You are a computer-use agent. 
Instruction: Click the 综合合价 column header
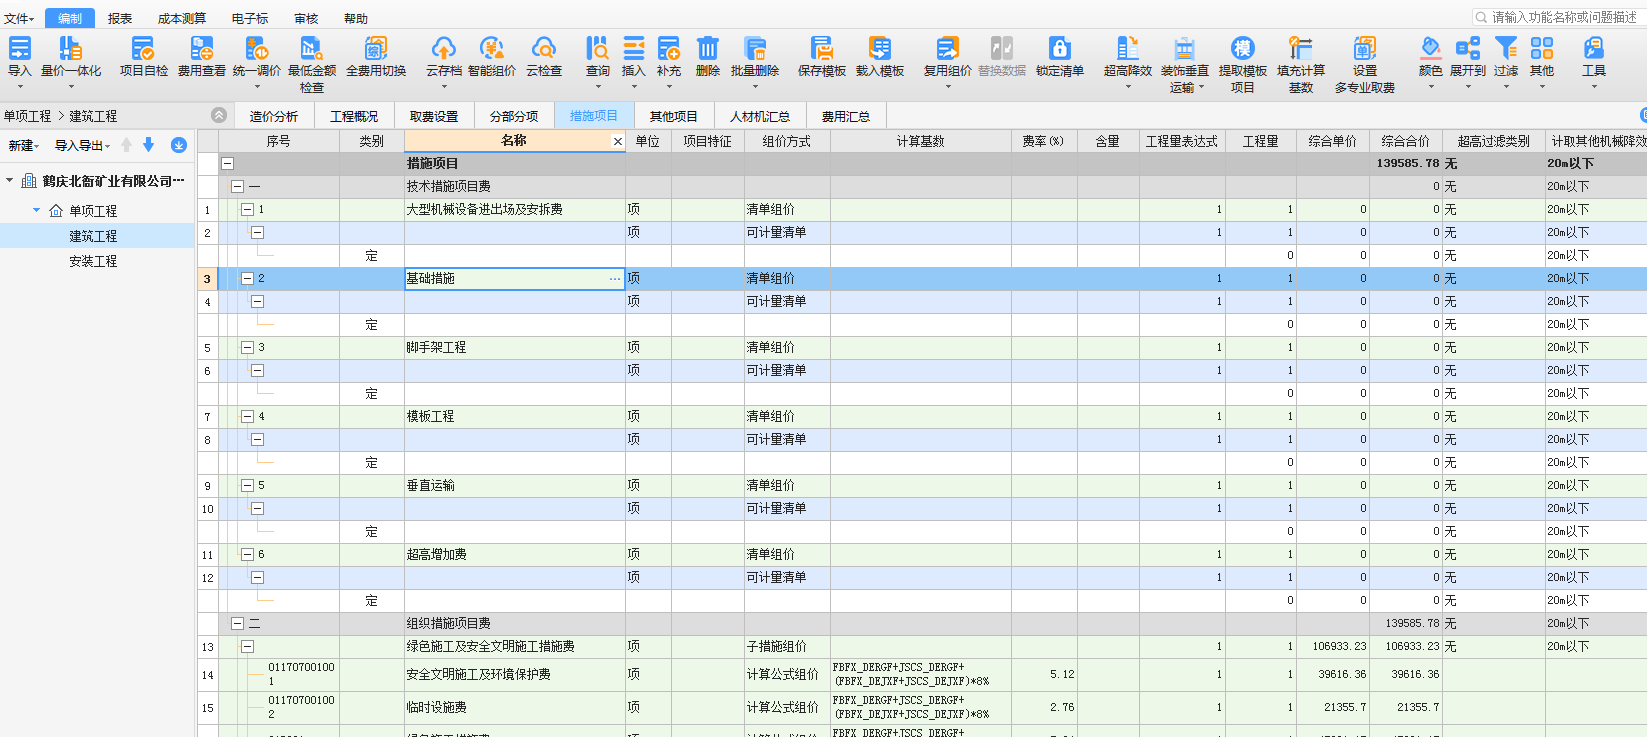click(1405, 141)
